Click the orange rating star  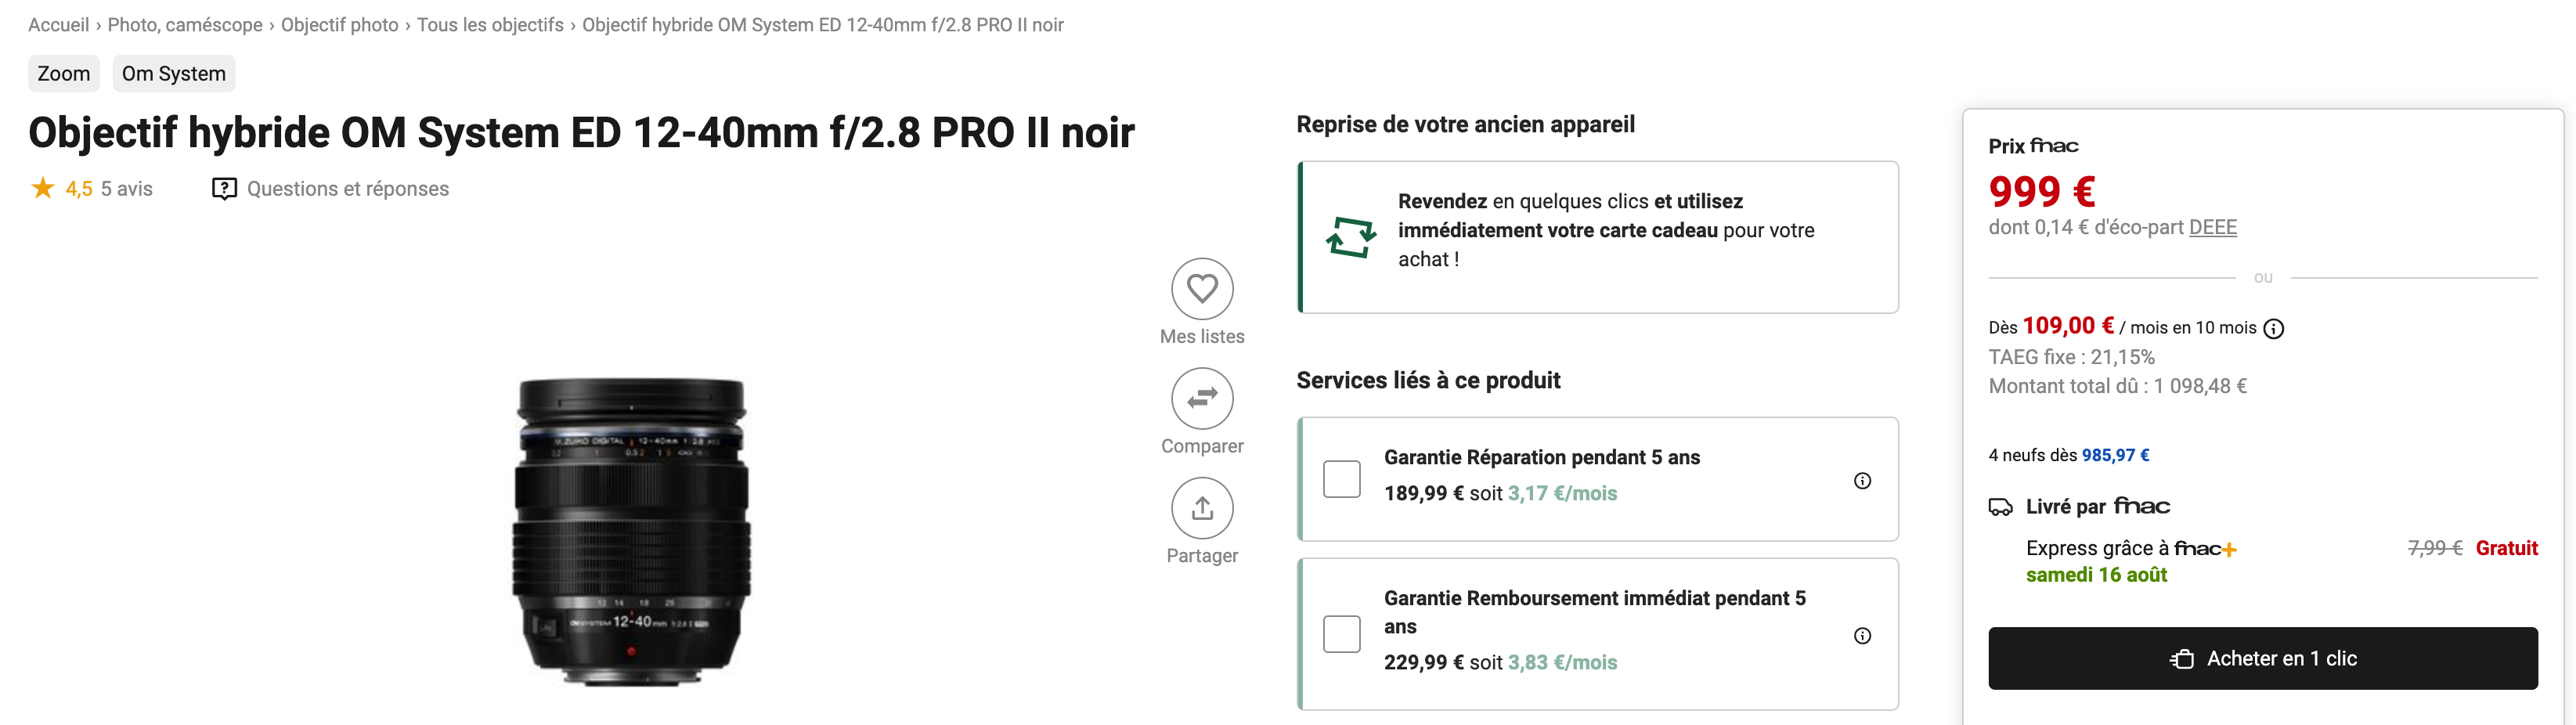click(x=43, y=188)
